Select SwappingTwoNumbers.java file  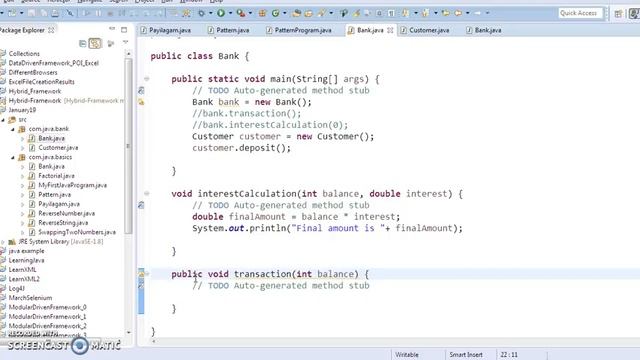point(77,232)
